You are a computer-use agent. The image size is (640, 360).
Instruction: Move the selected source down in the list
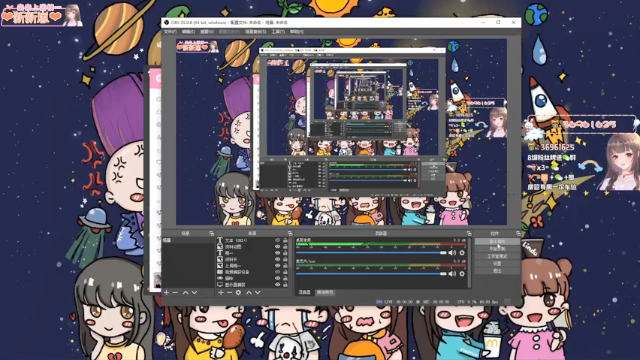(x=258, y=293)
